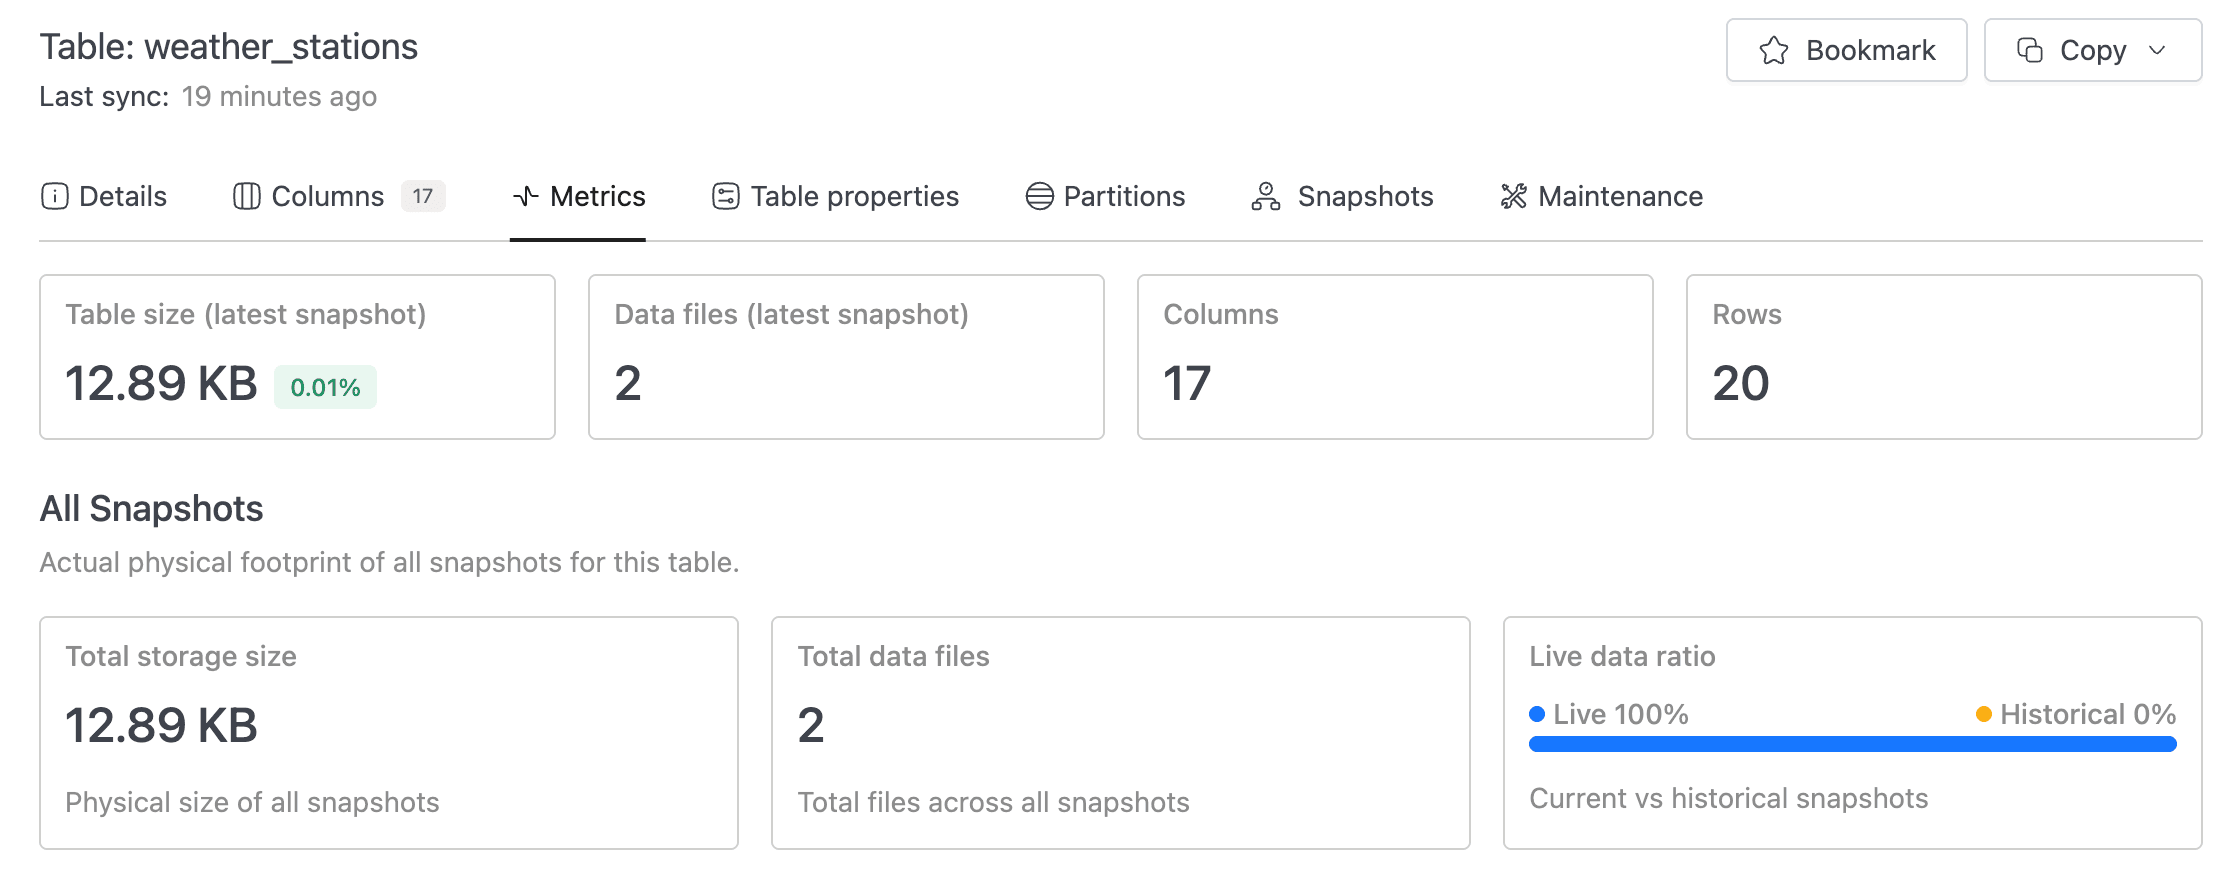Open the Maintenance tab
This screenshot has height=870, width=2220.
1619,196
